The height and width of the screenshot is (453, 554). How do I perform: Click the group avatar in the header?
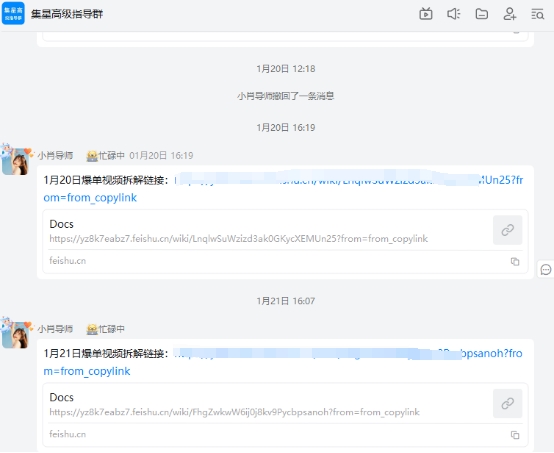coord(13,13)
